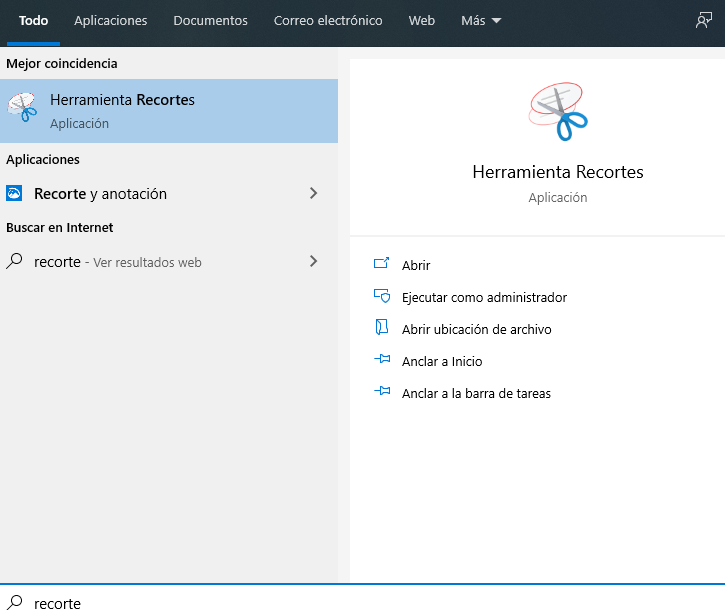Screen dimensions: 725x610
Task: Select Anclar a la barra de tareas
Action: [476, 394]
